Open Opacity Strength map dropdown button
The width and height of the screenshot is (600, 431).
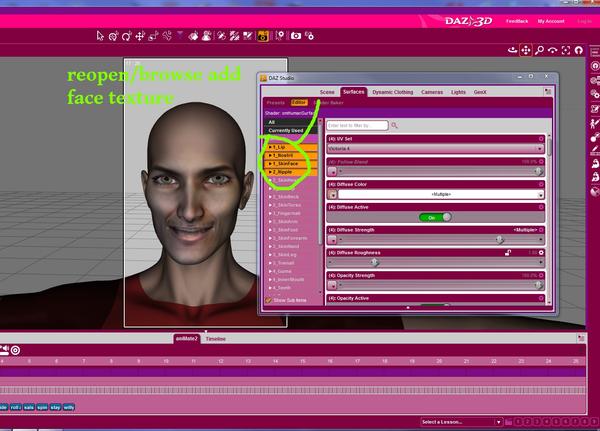point(332,286)
